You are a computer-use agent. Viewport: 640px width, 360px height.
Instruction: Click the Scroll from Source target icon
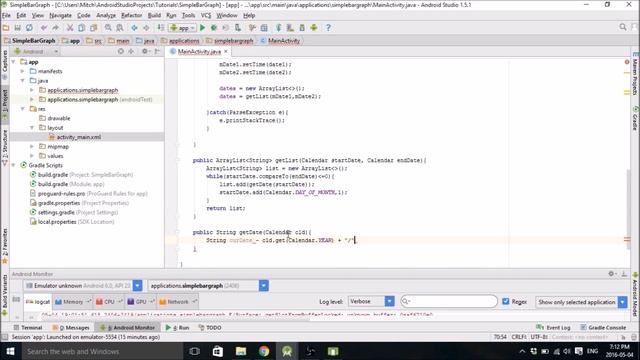tap(121, 51)
